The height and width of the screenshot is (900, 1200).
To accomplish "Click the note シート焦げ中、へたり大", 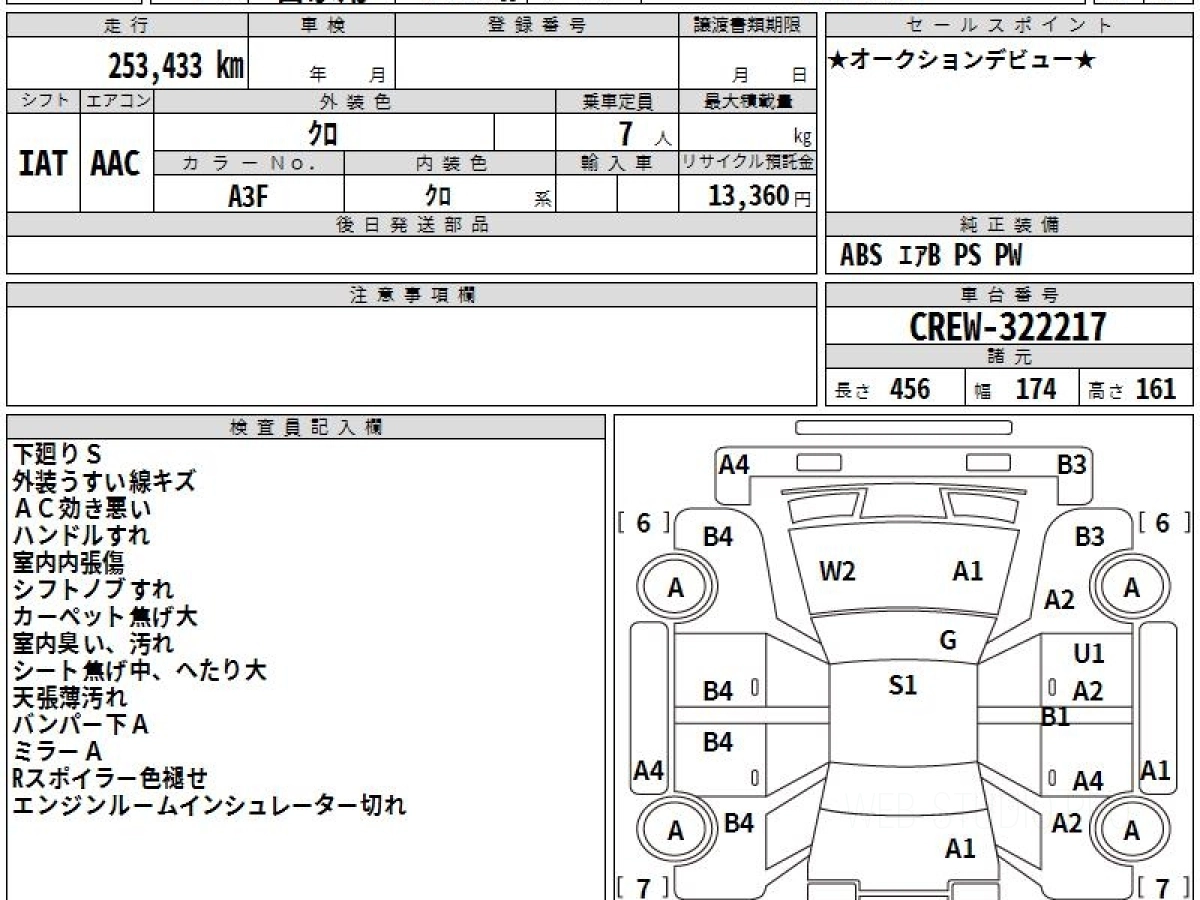I will (x=140, y=670).
